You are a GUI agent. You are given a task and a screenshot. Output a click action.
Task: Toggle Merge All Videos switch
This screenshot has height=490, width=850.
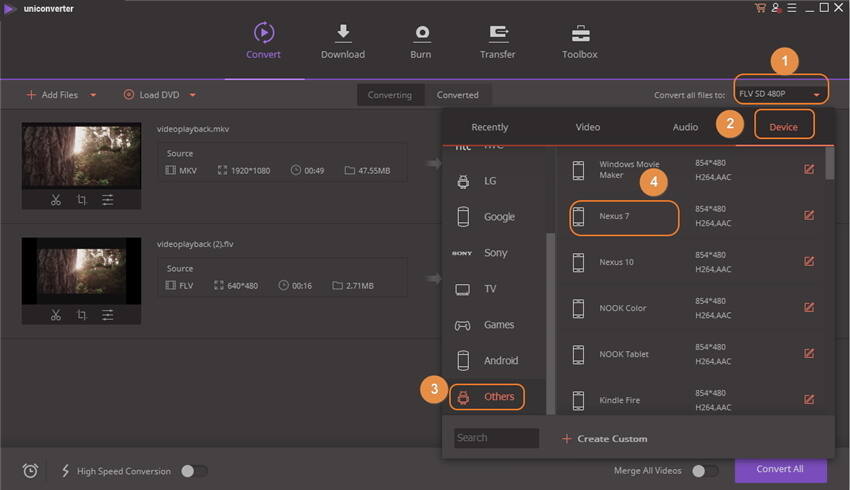pos(704,471)
